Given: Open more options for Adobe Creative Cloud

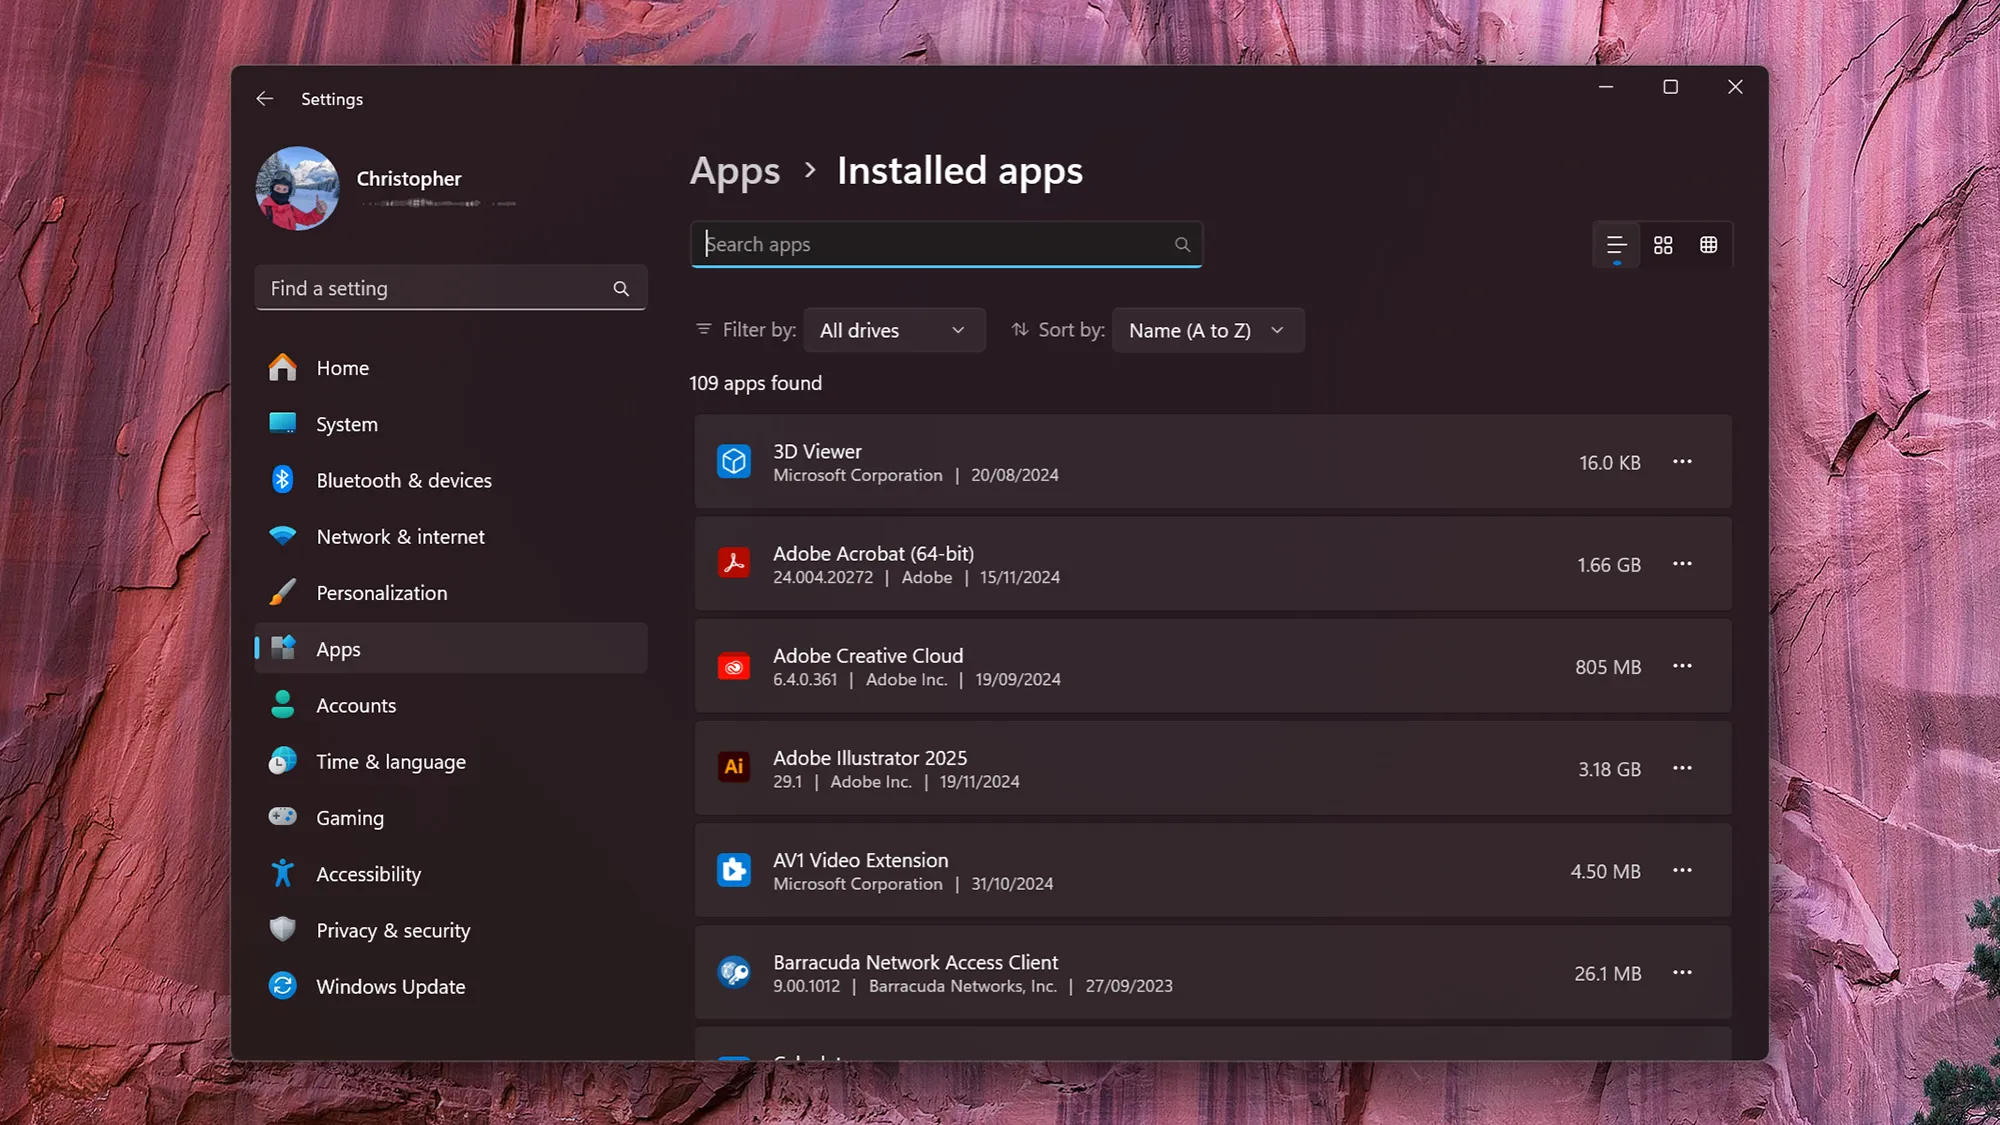Looking at the screenshot, I should click(x=1682, y=666).
